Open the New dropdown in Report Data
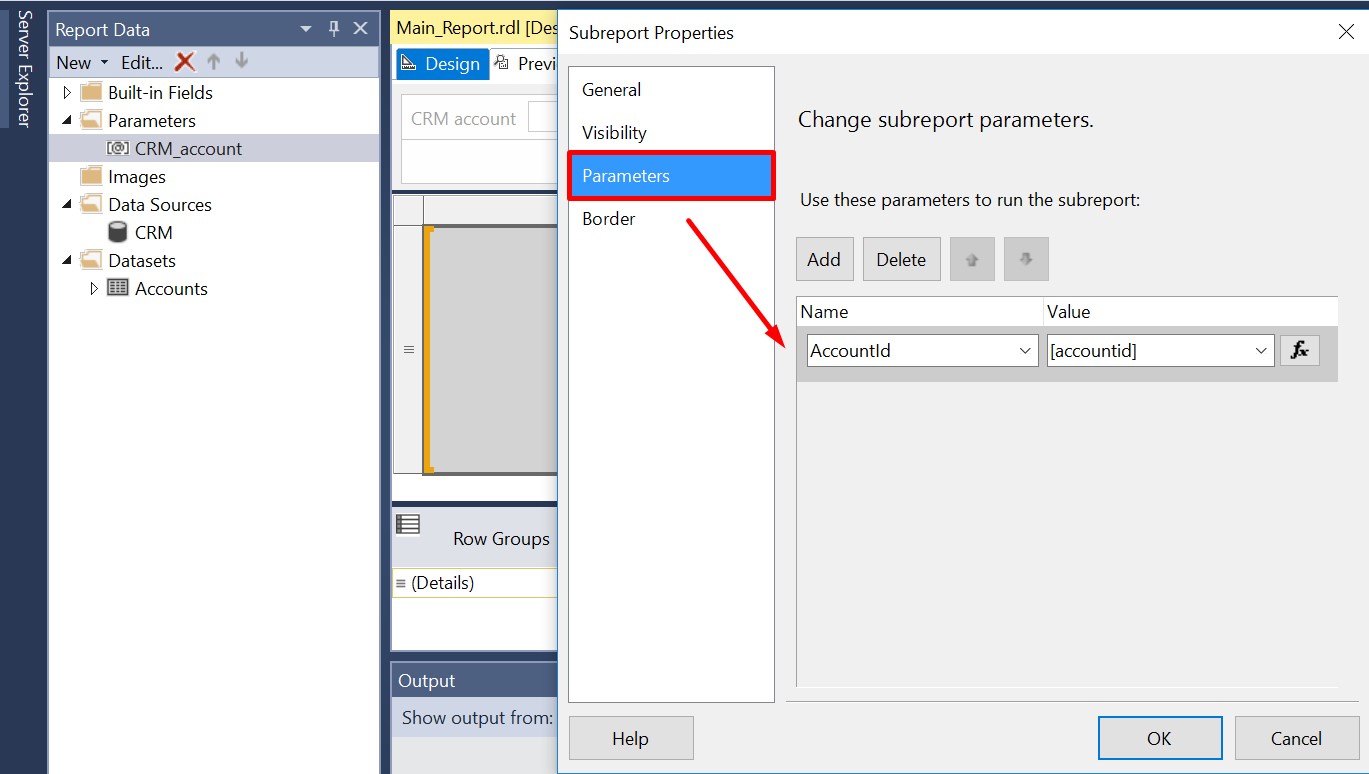 (x=82, y=62)
